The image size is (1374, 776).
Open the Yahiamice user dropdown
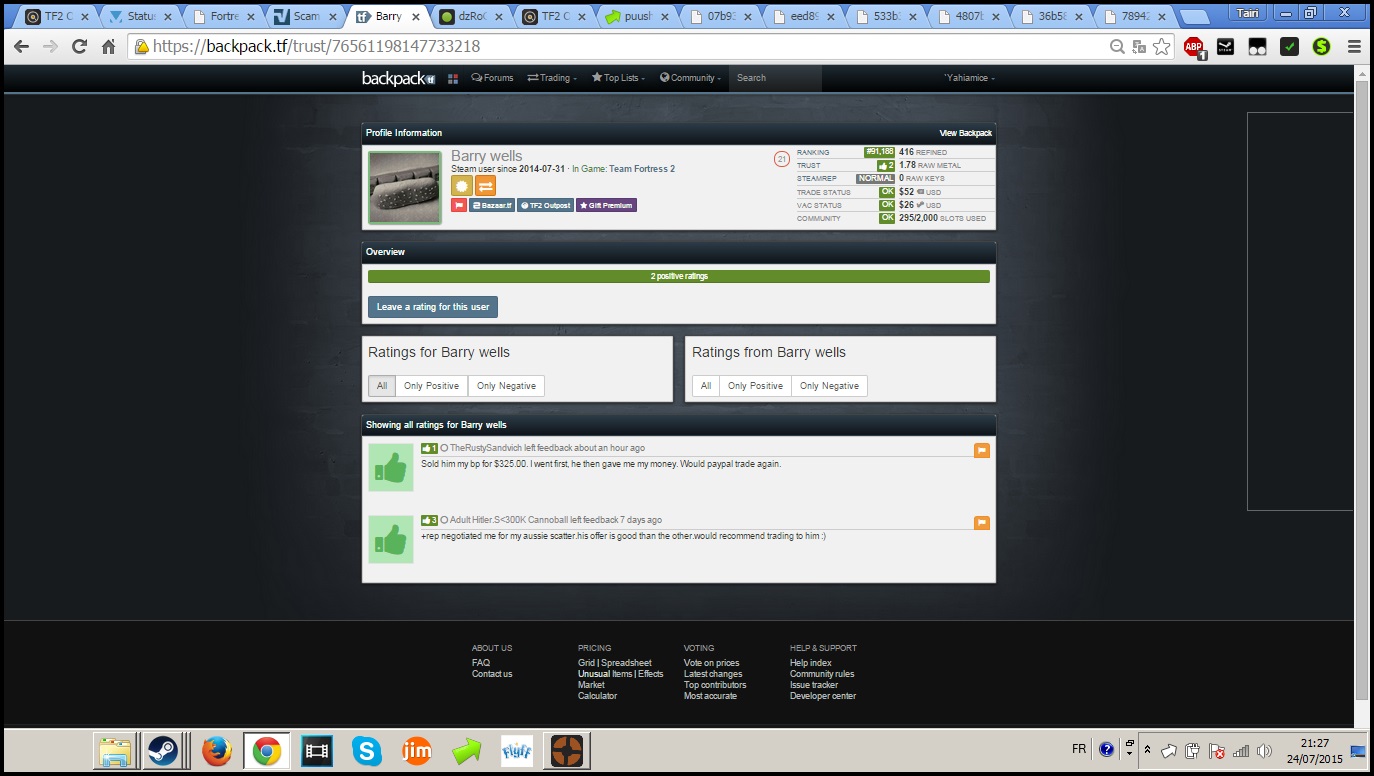coord(968,78)
